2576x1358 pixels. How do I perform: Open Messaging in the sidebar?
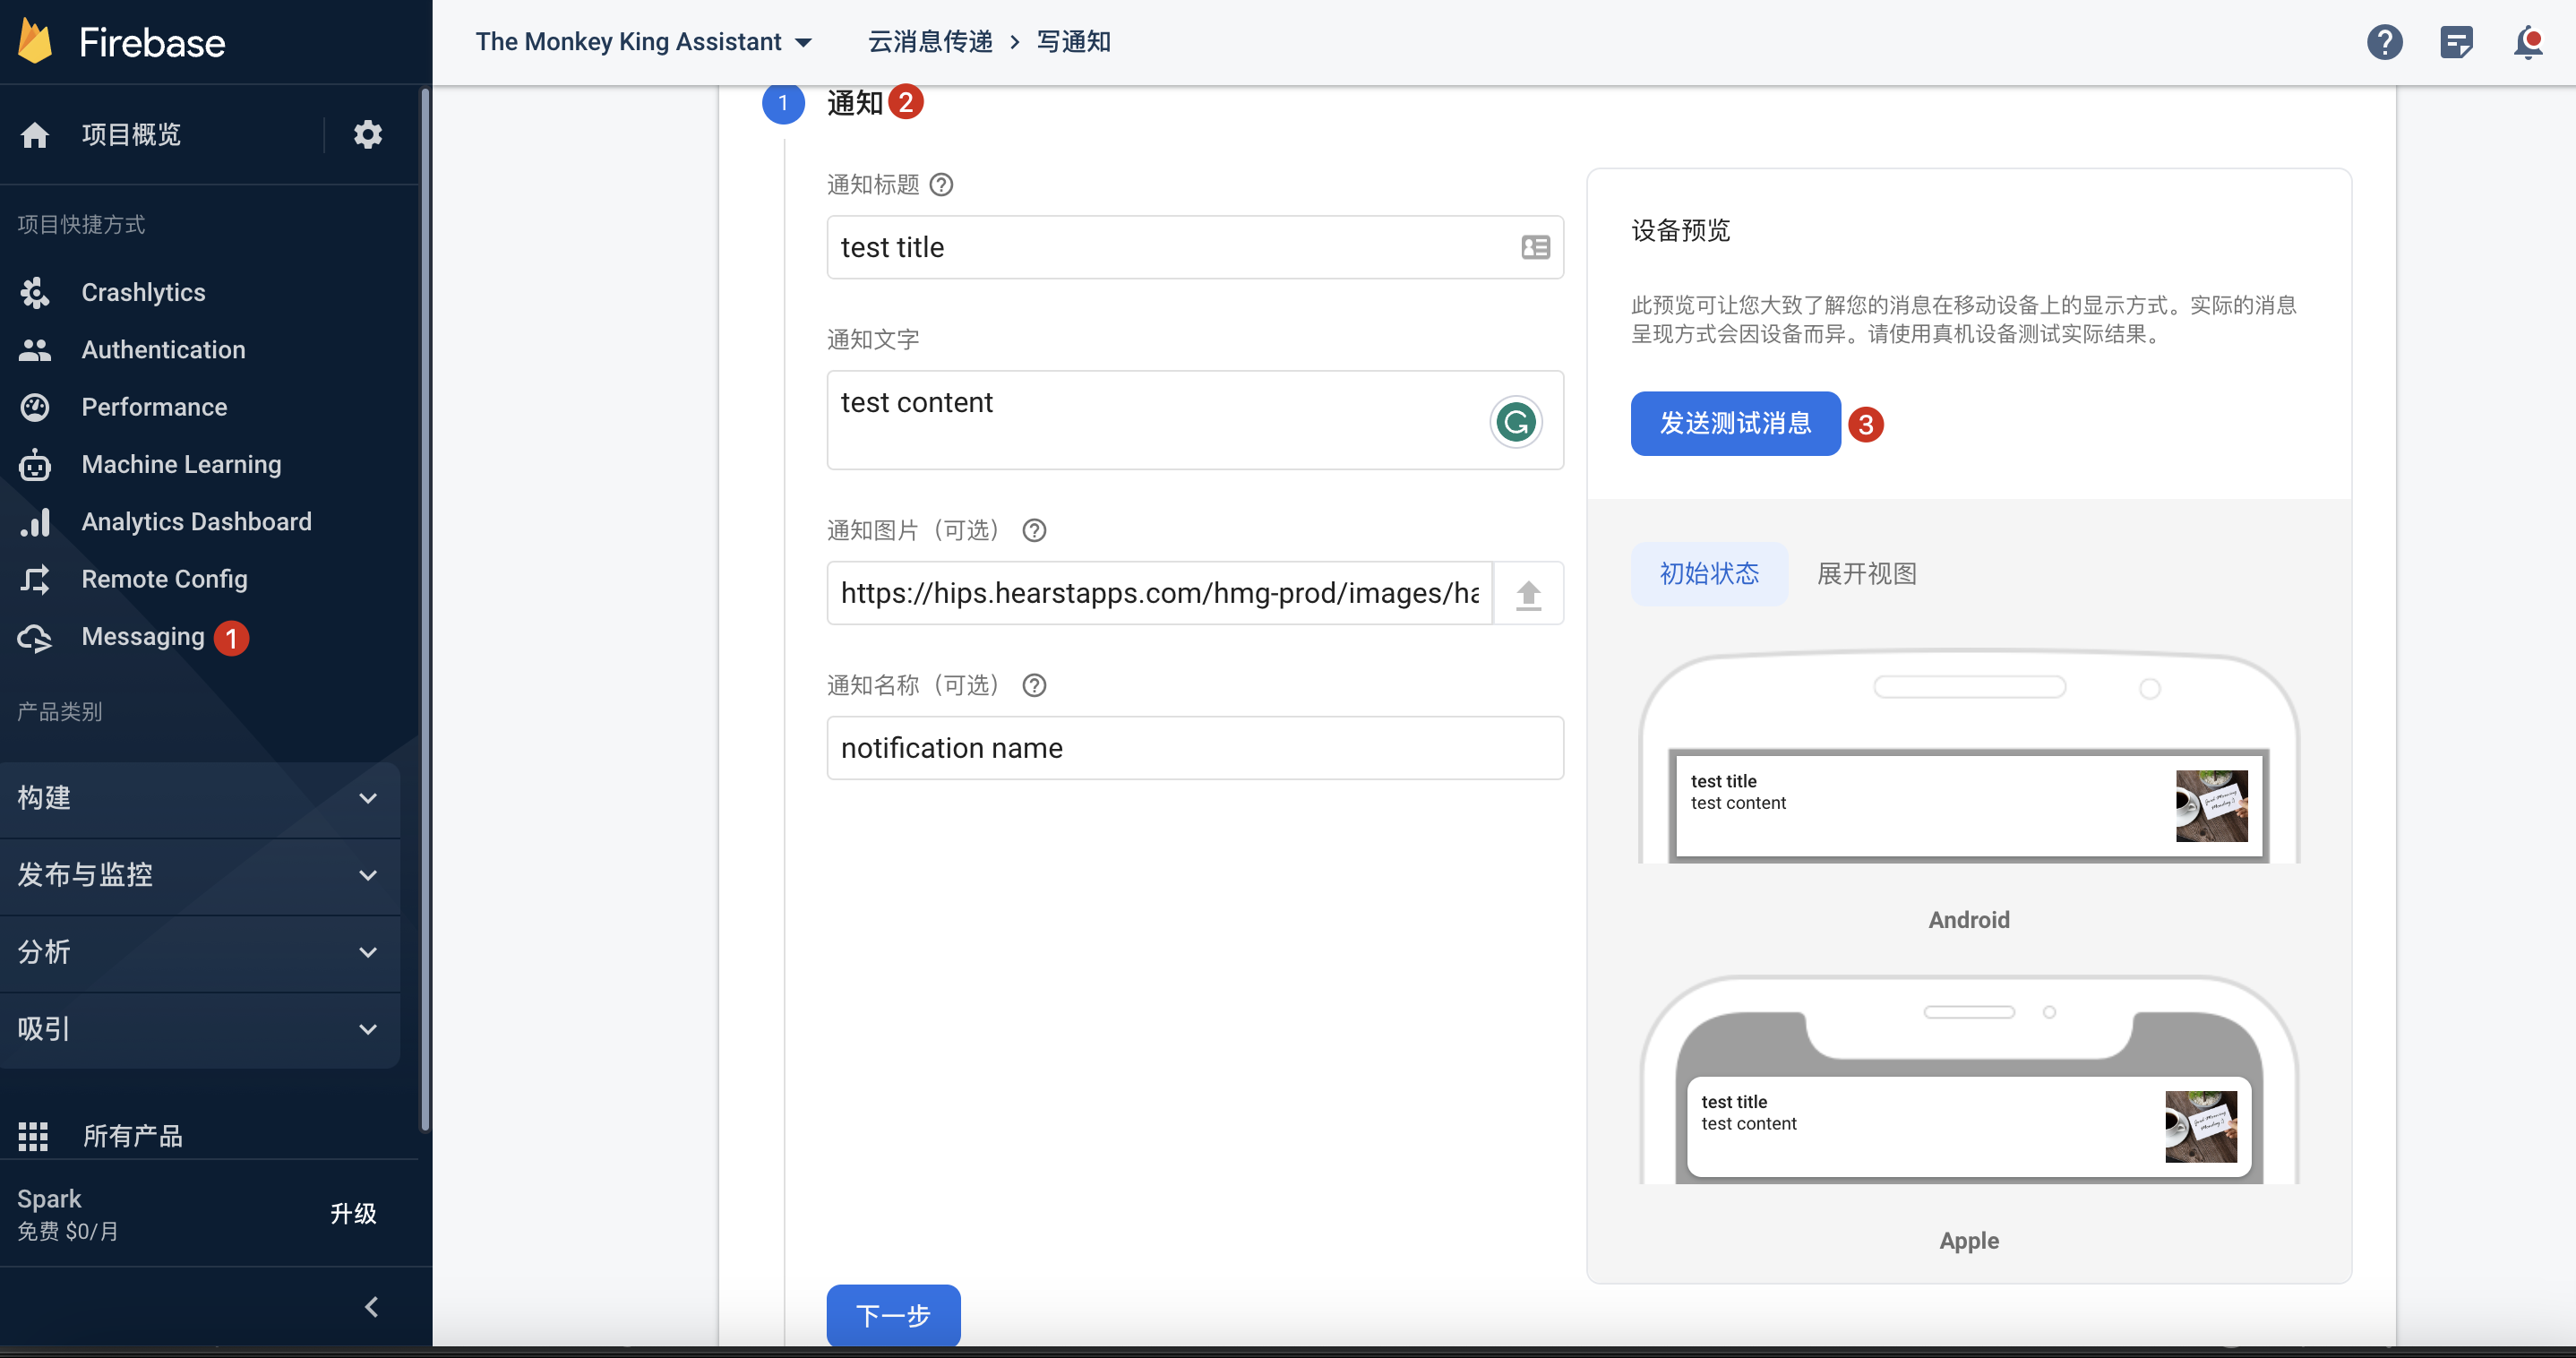(x=143, y=637)
